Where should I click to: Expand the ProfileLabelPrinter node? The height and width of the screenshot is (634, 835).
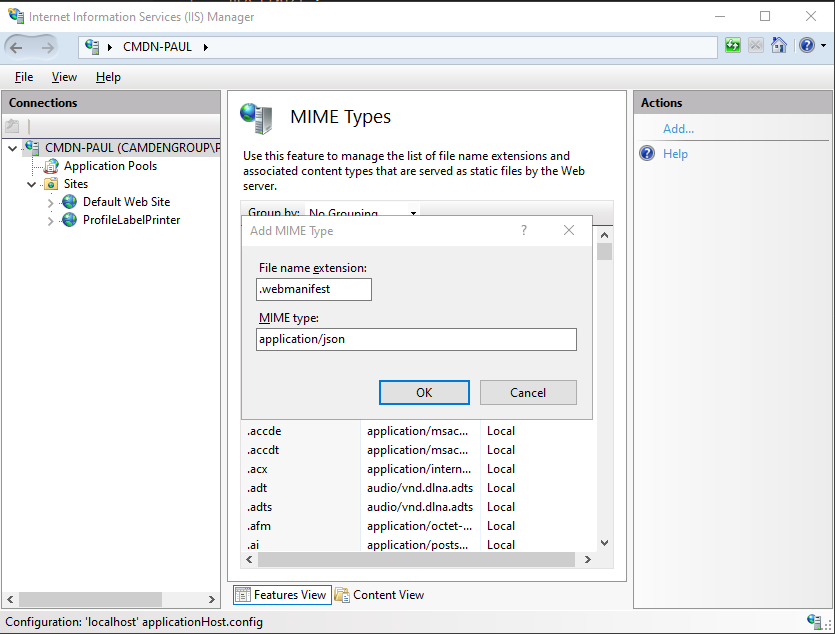[51, 221]
